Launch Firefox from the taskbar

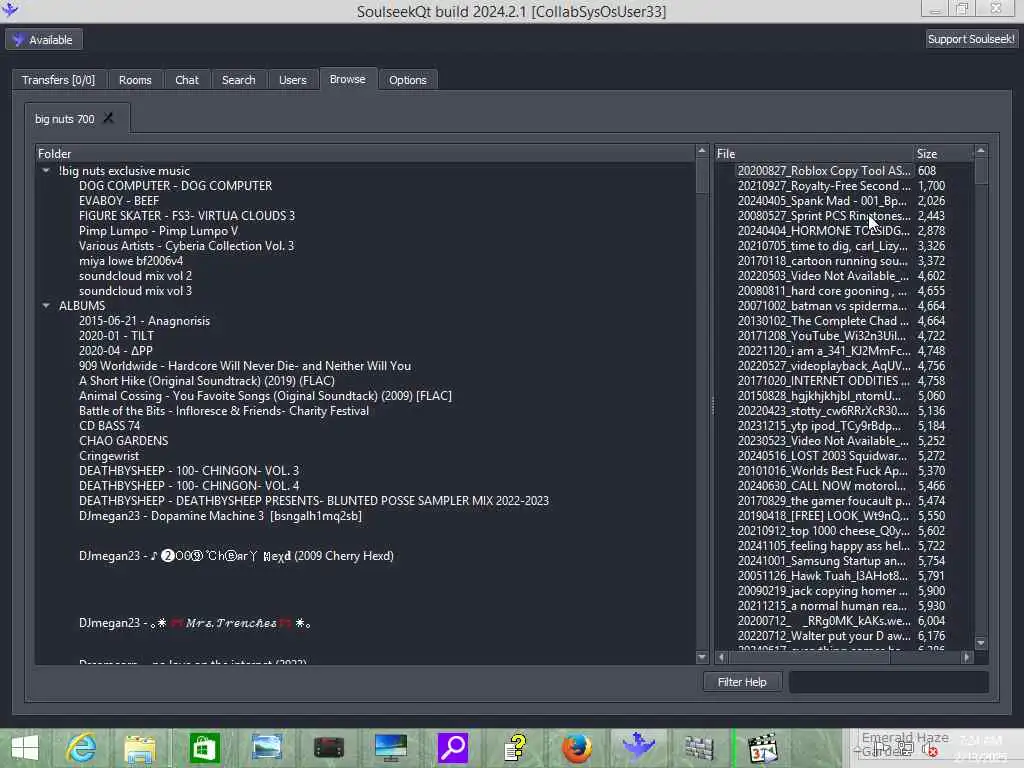click(577, 748)
